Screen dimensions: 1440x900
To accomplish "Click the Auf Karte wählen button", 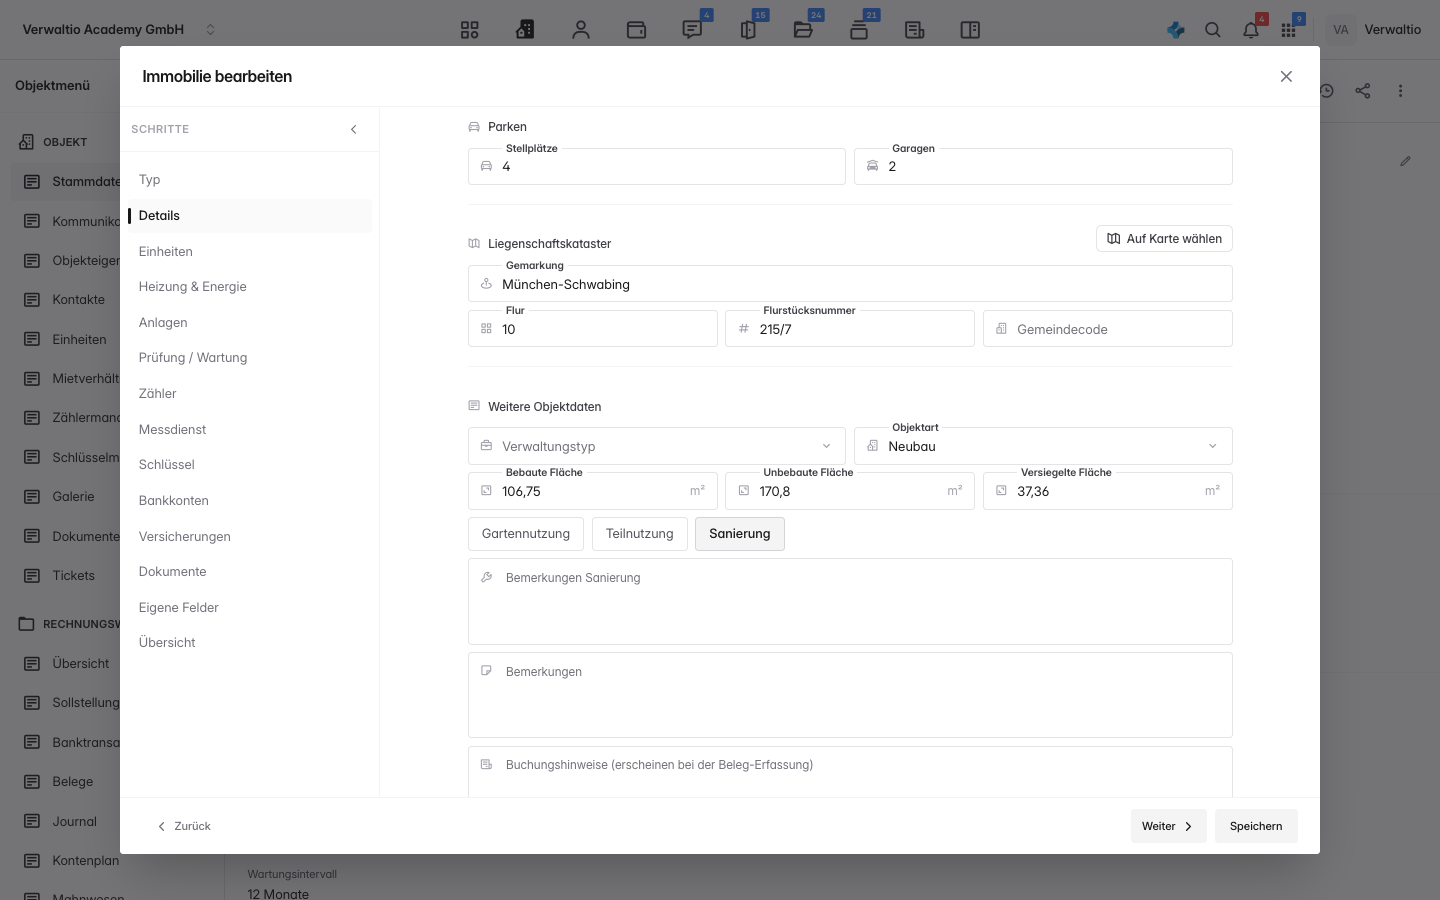I will [1164, 239].
